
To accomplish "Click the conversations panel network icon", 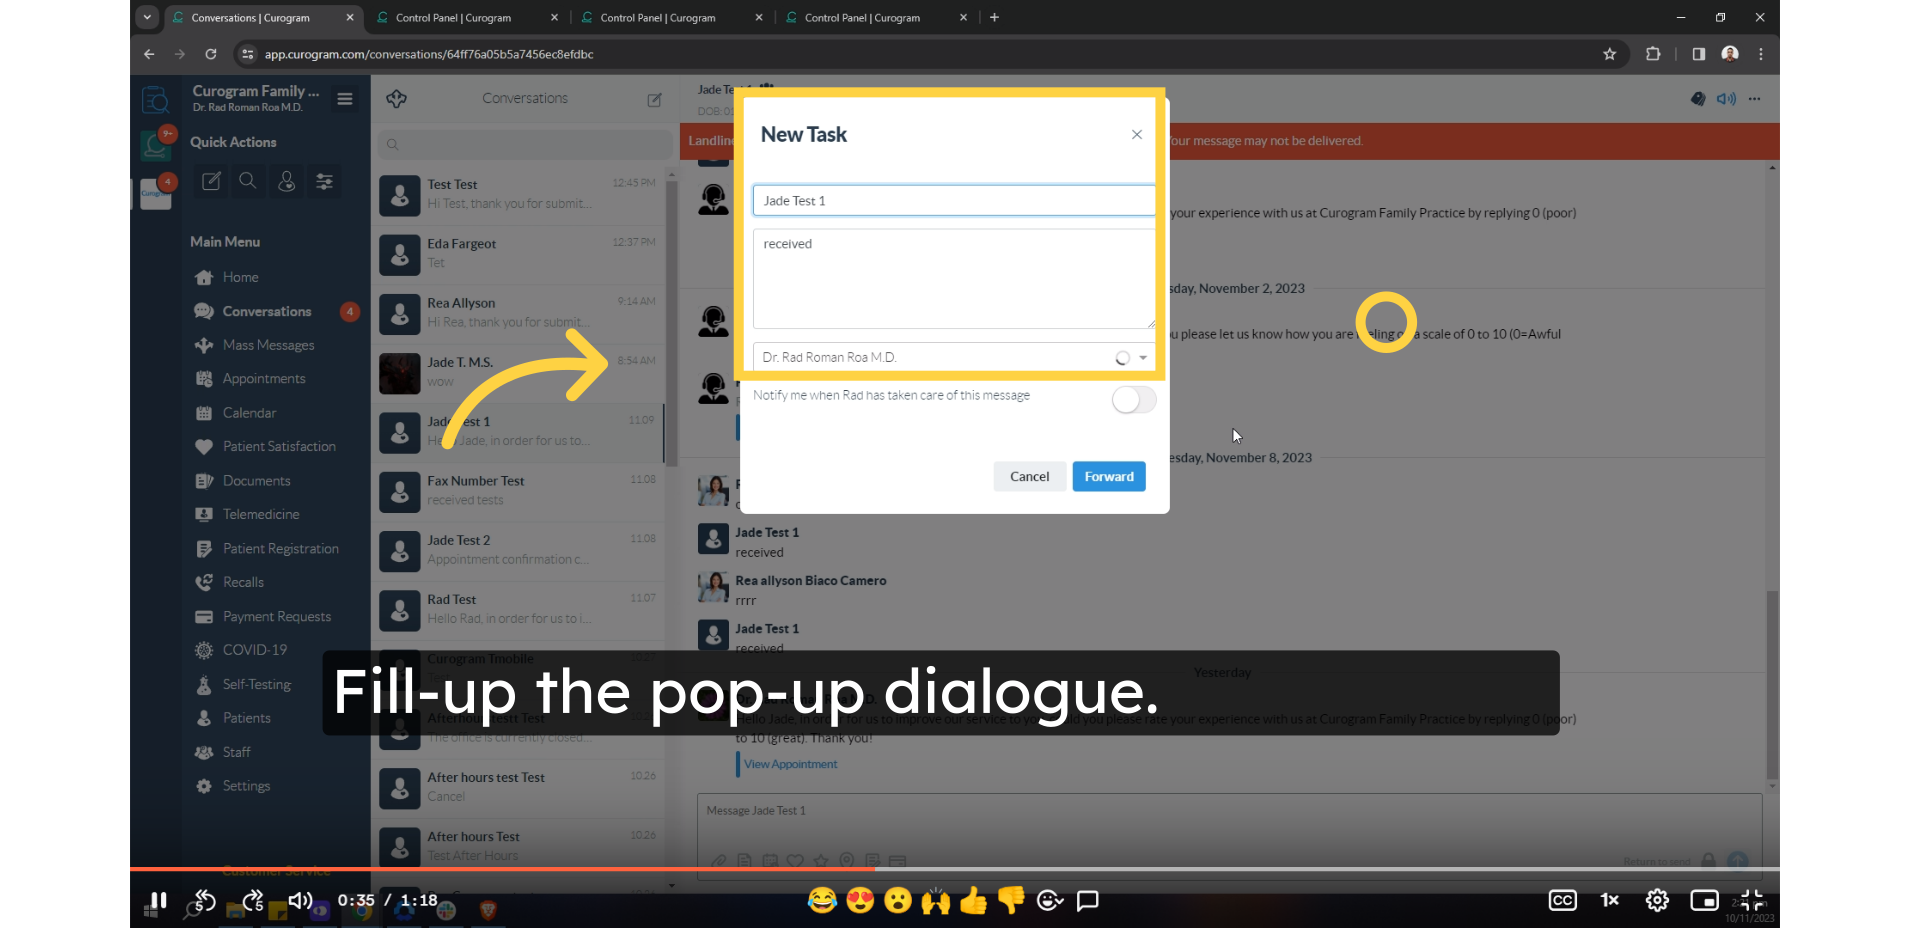I will coord(396,99).
